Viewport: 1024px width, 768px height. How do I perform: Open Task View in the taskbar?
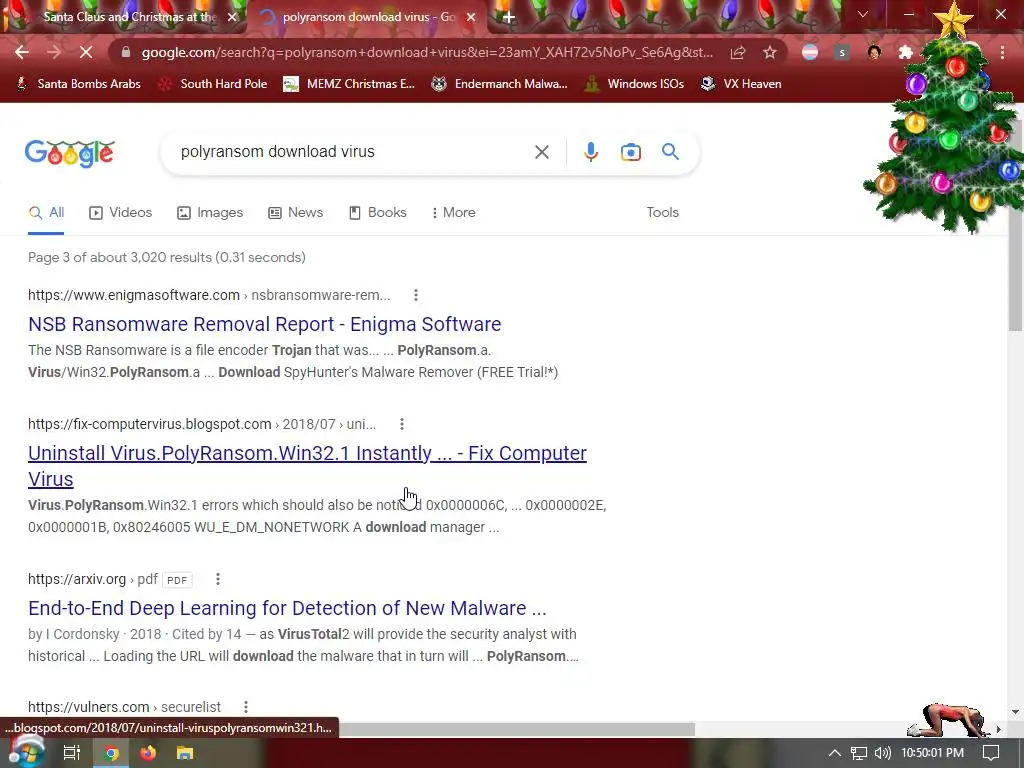pos(71,753)
